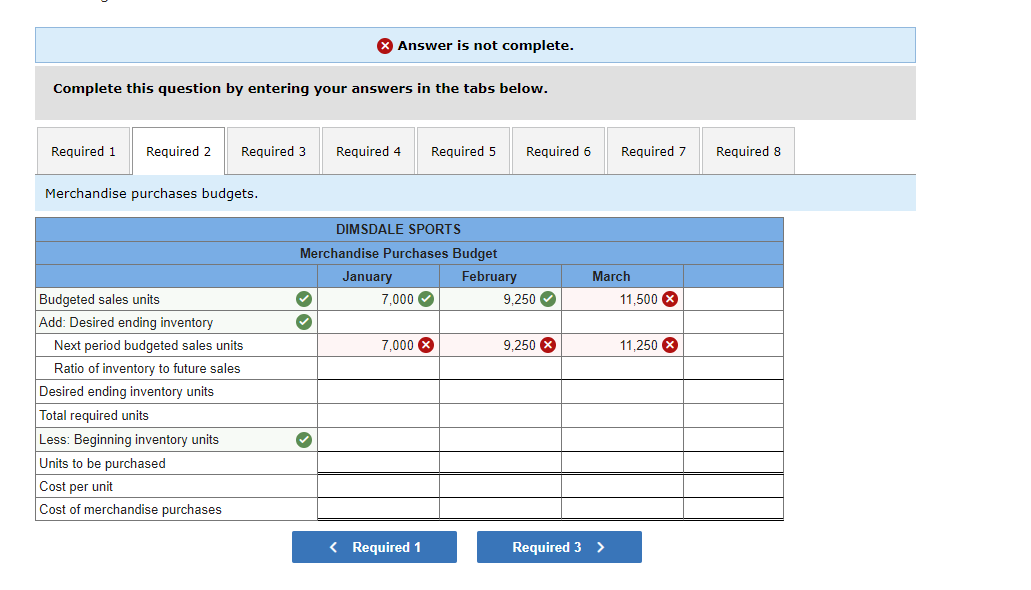The image size is (1031, 590).
Task: Open the Required 4 tab
Action: (368, 151)
